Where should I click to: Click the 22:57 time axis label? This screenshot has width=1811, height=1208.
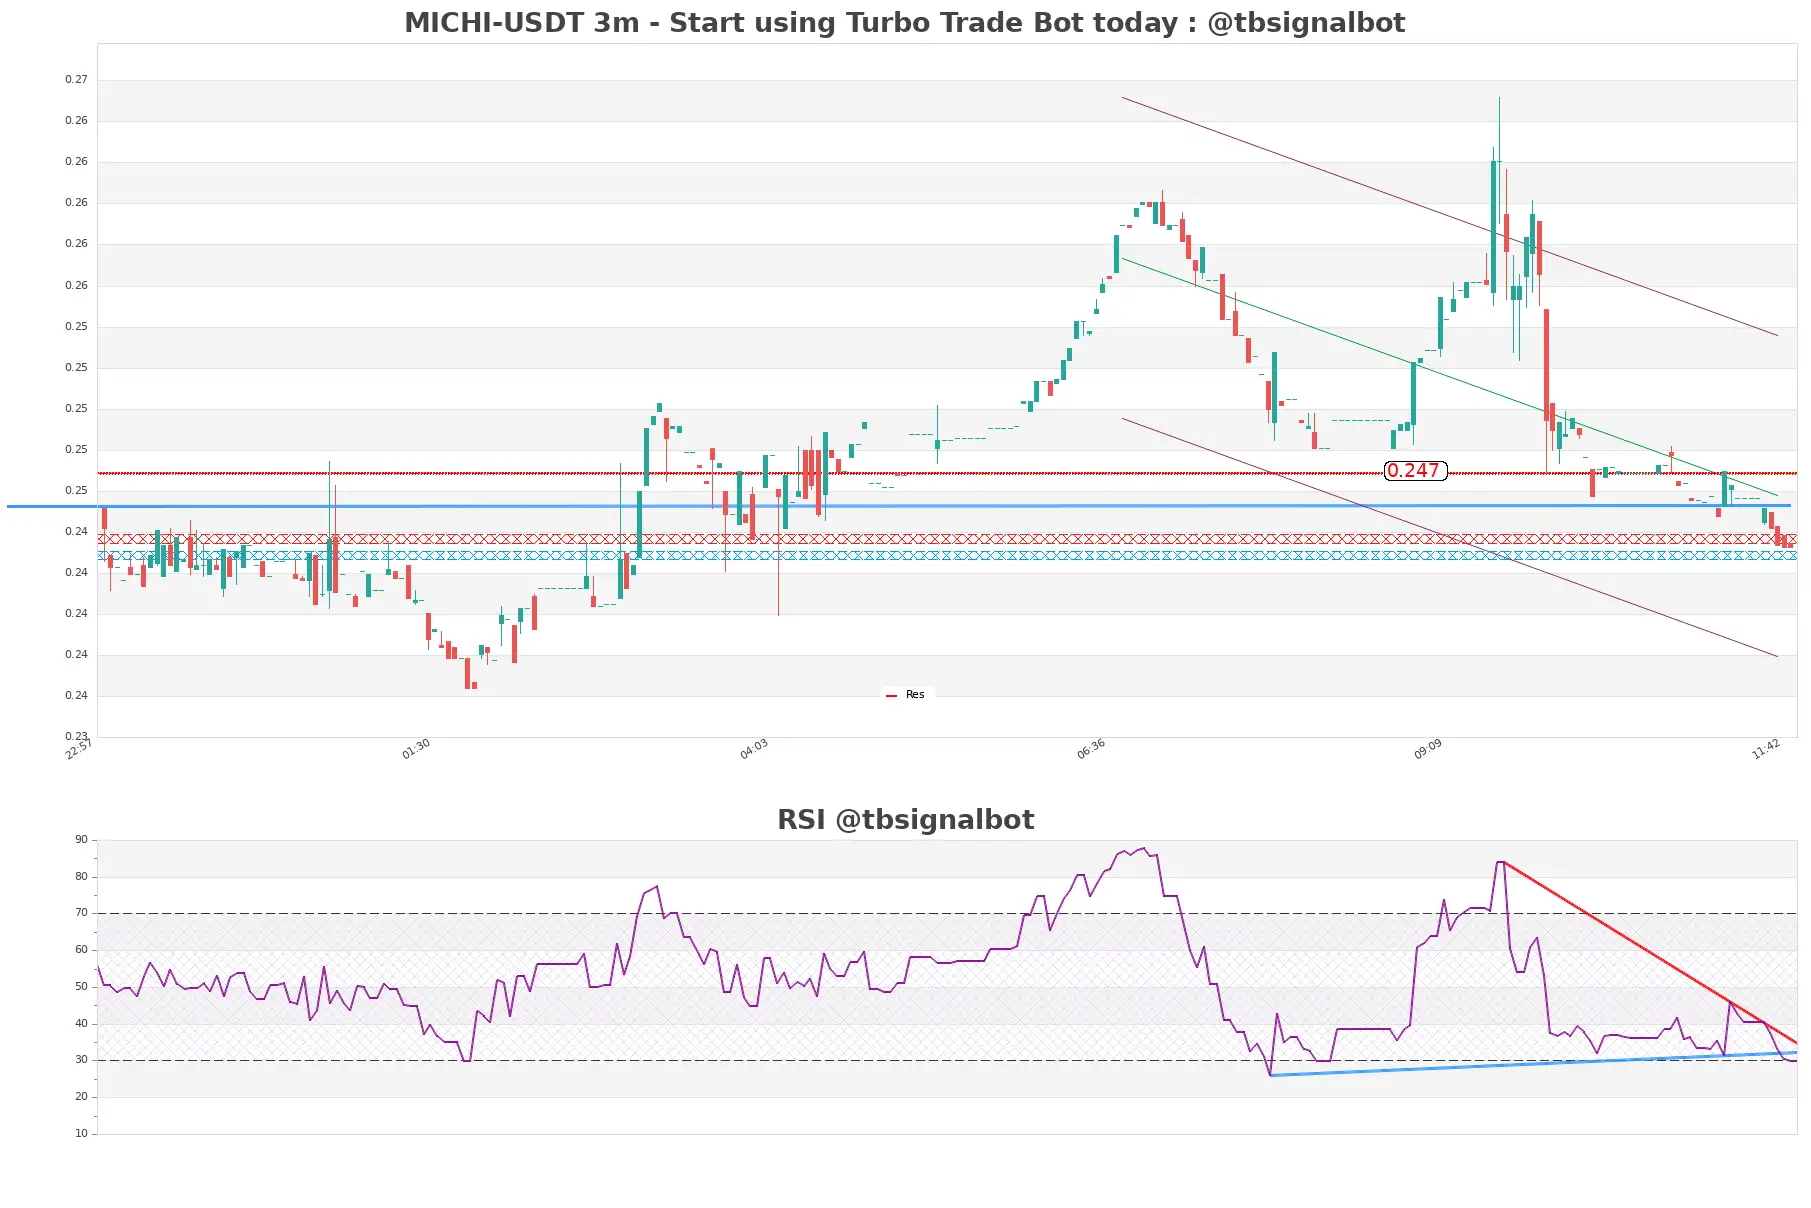tap(79, 749)
